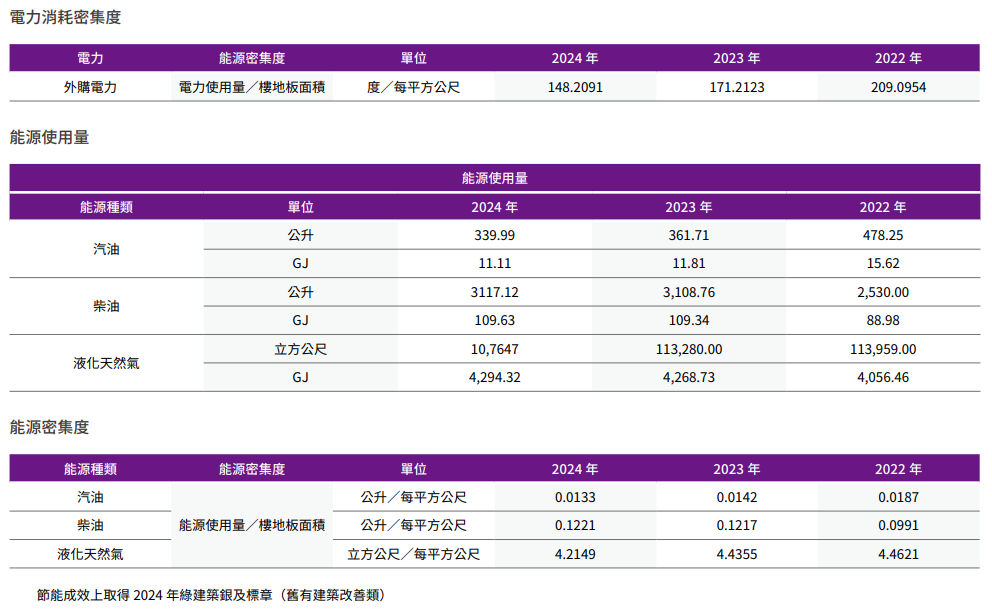
Task: Click 能源使用量／樓地板面積 merged cell
Action: point(252,525)
